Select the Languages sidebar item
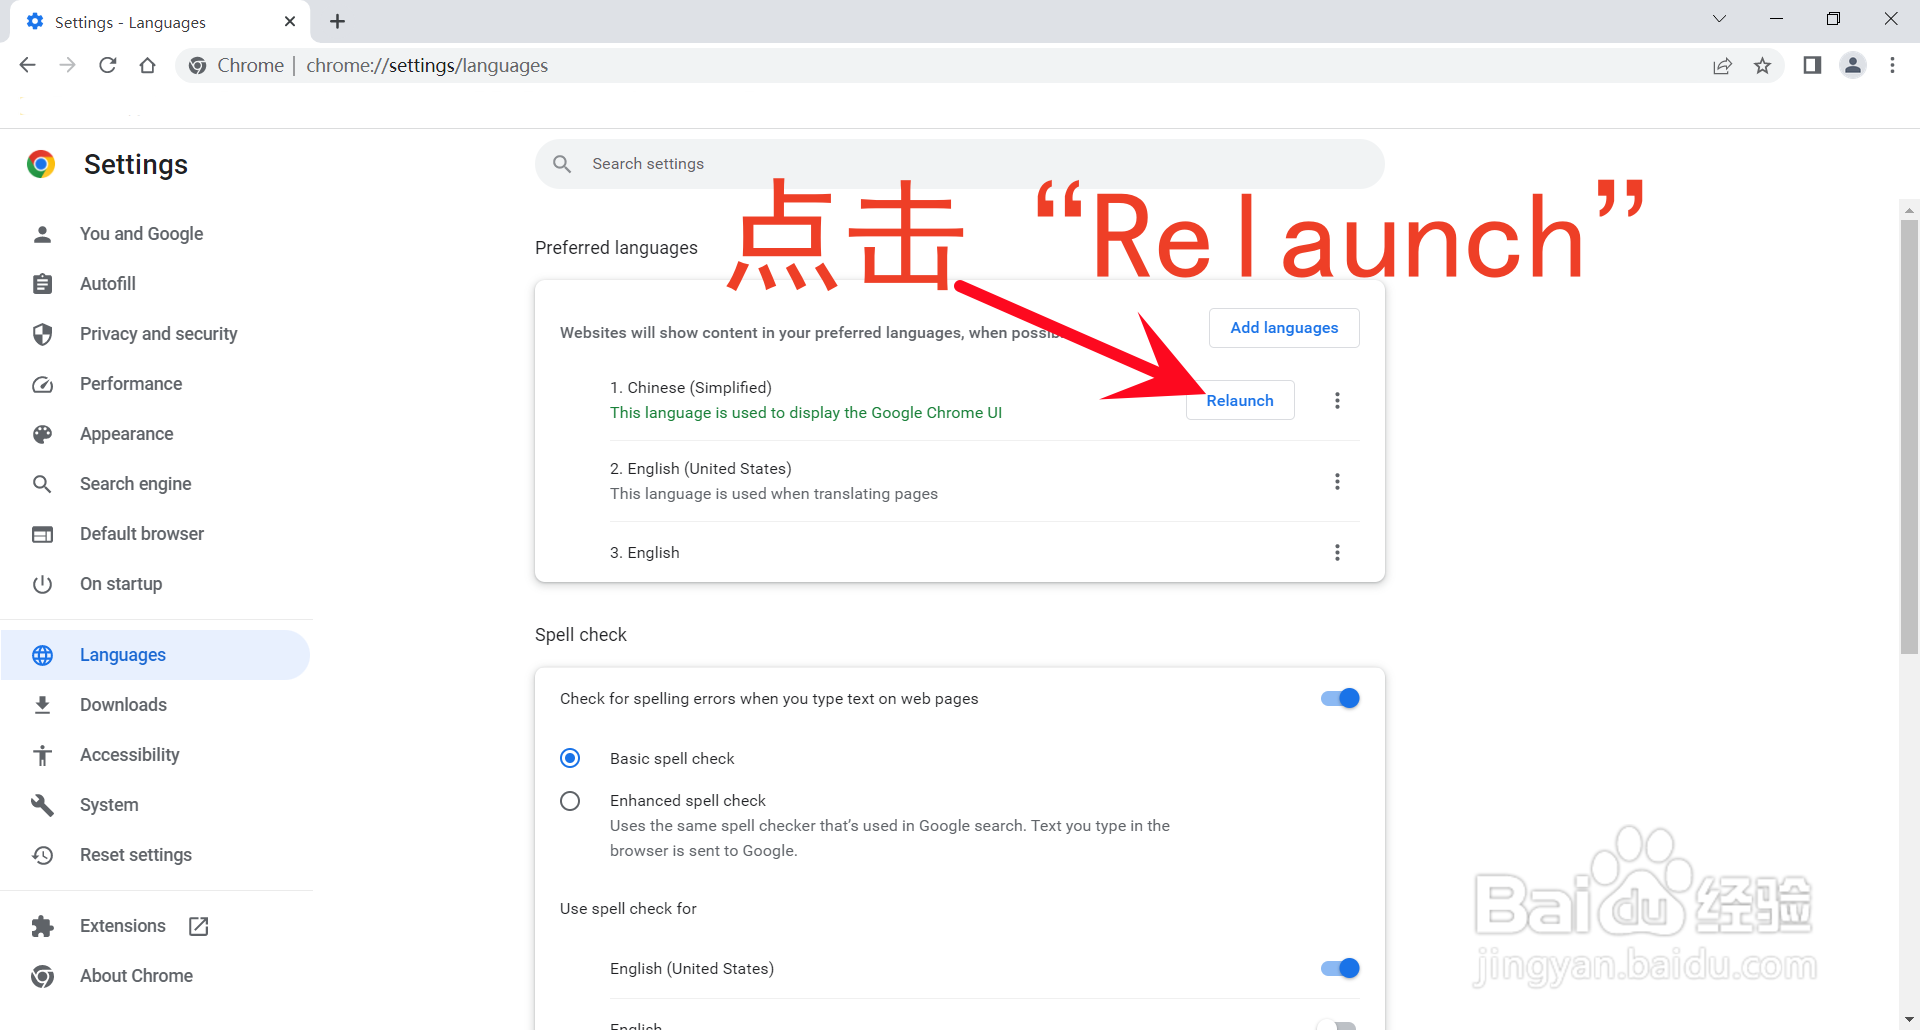The width and height of the screenshot is (1920, 1030). 155,655
